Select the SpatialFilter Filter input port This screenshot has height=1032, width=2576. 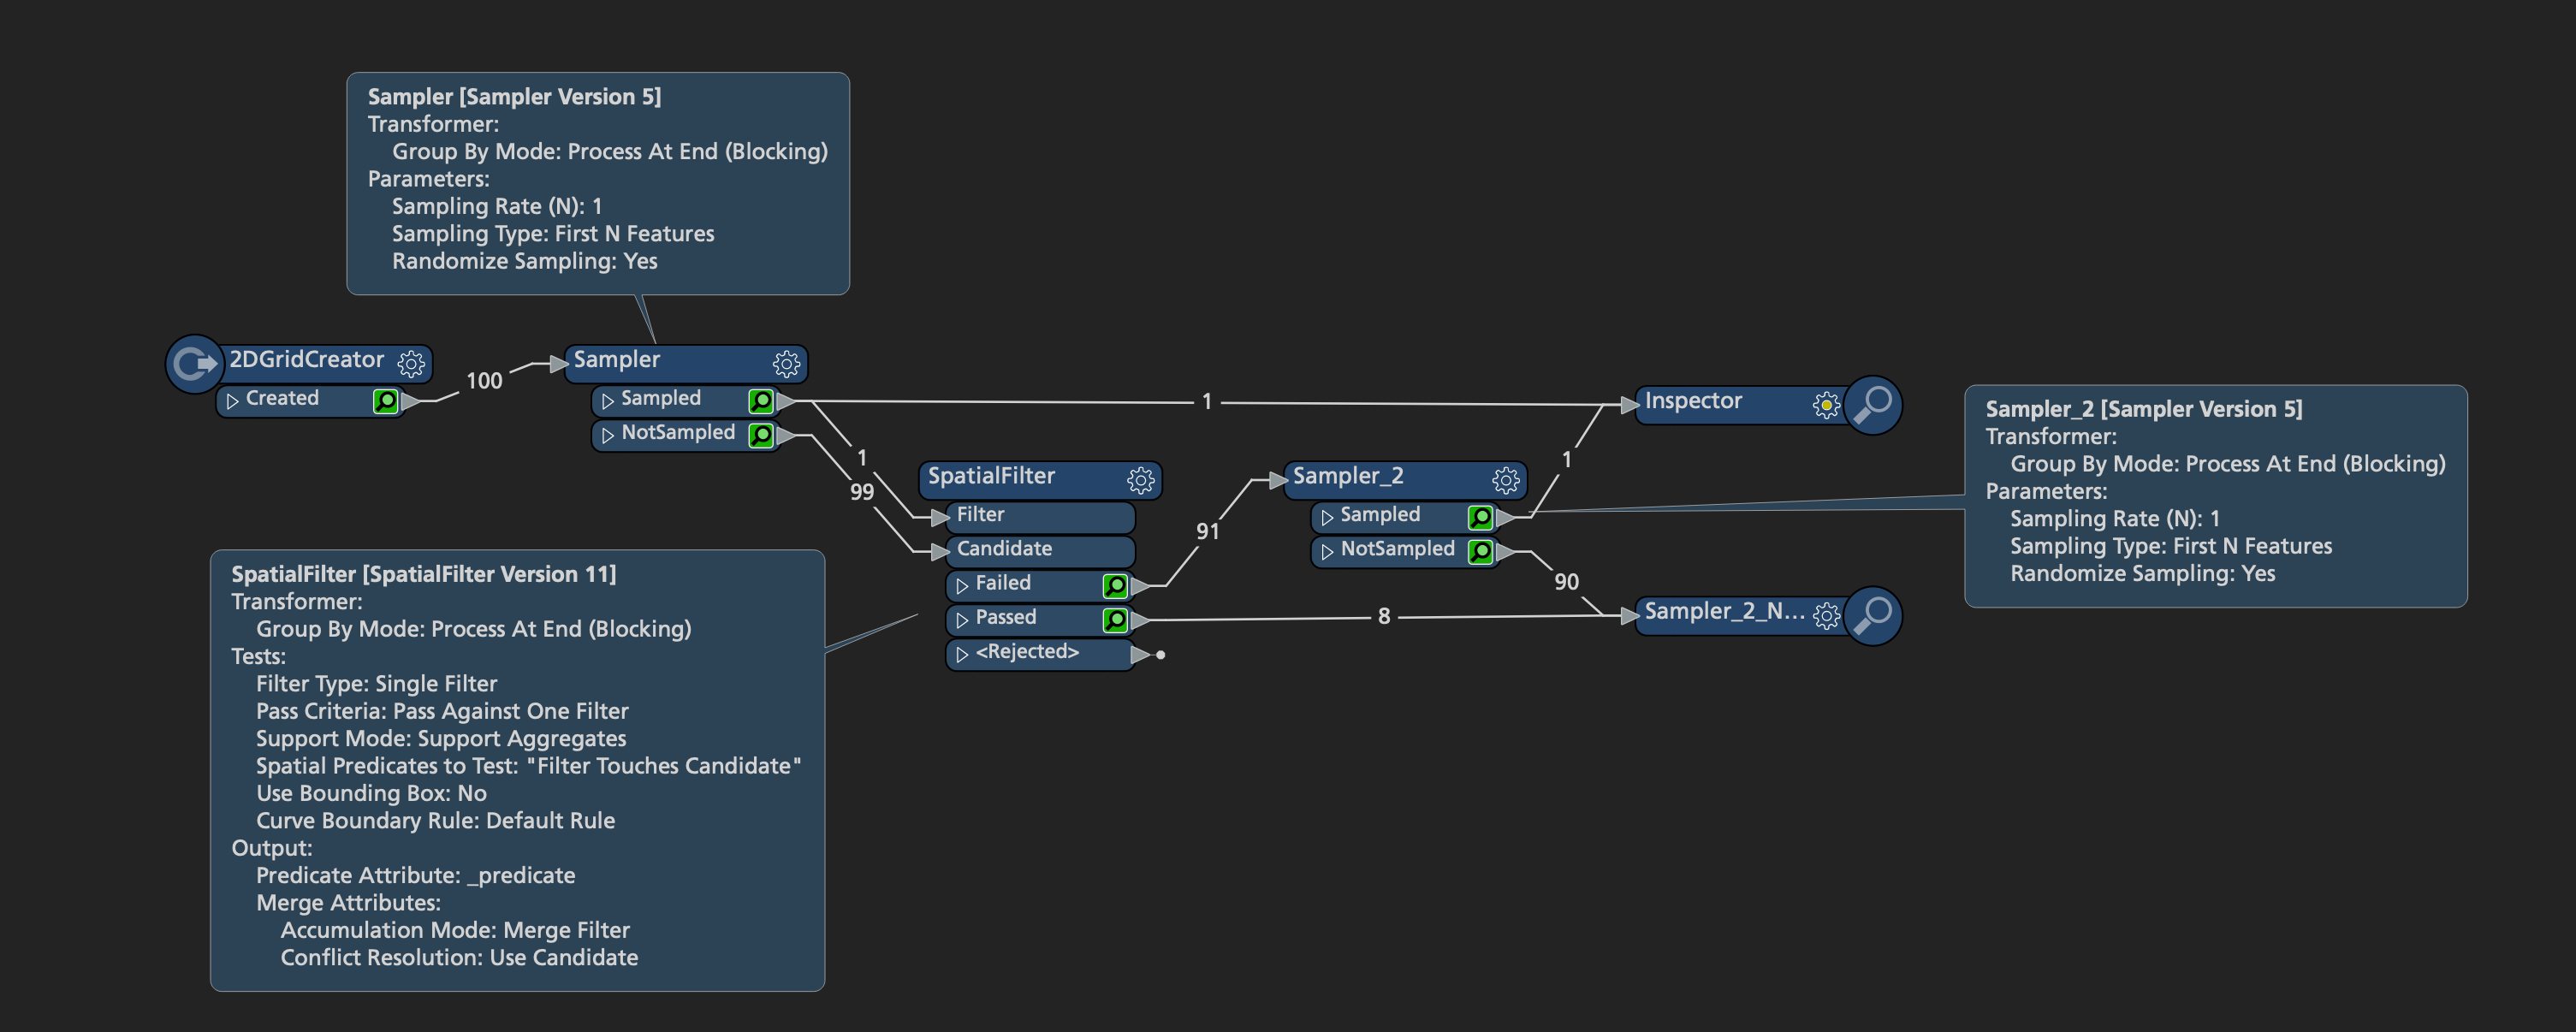[1040, 516]
